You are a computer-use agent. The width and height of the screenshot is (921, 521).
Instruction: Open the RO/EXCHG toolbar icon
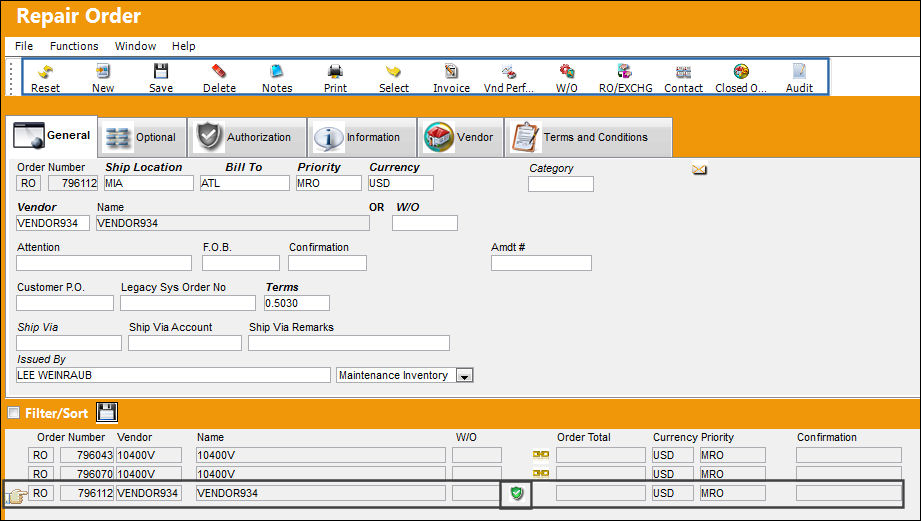[624, 72]
